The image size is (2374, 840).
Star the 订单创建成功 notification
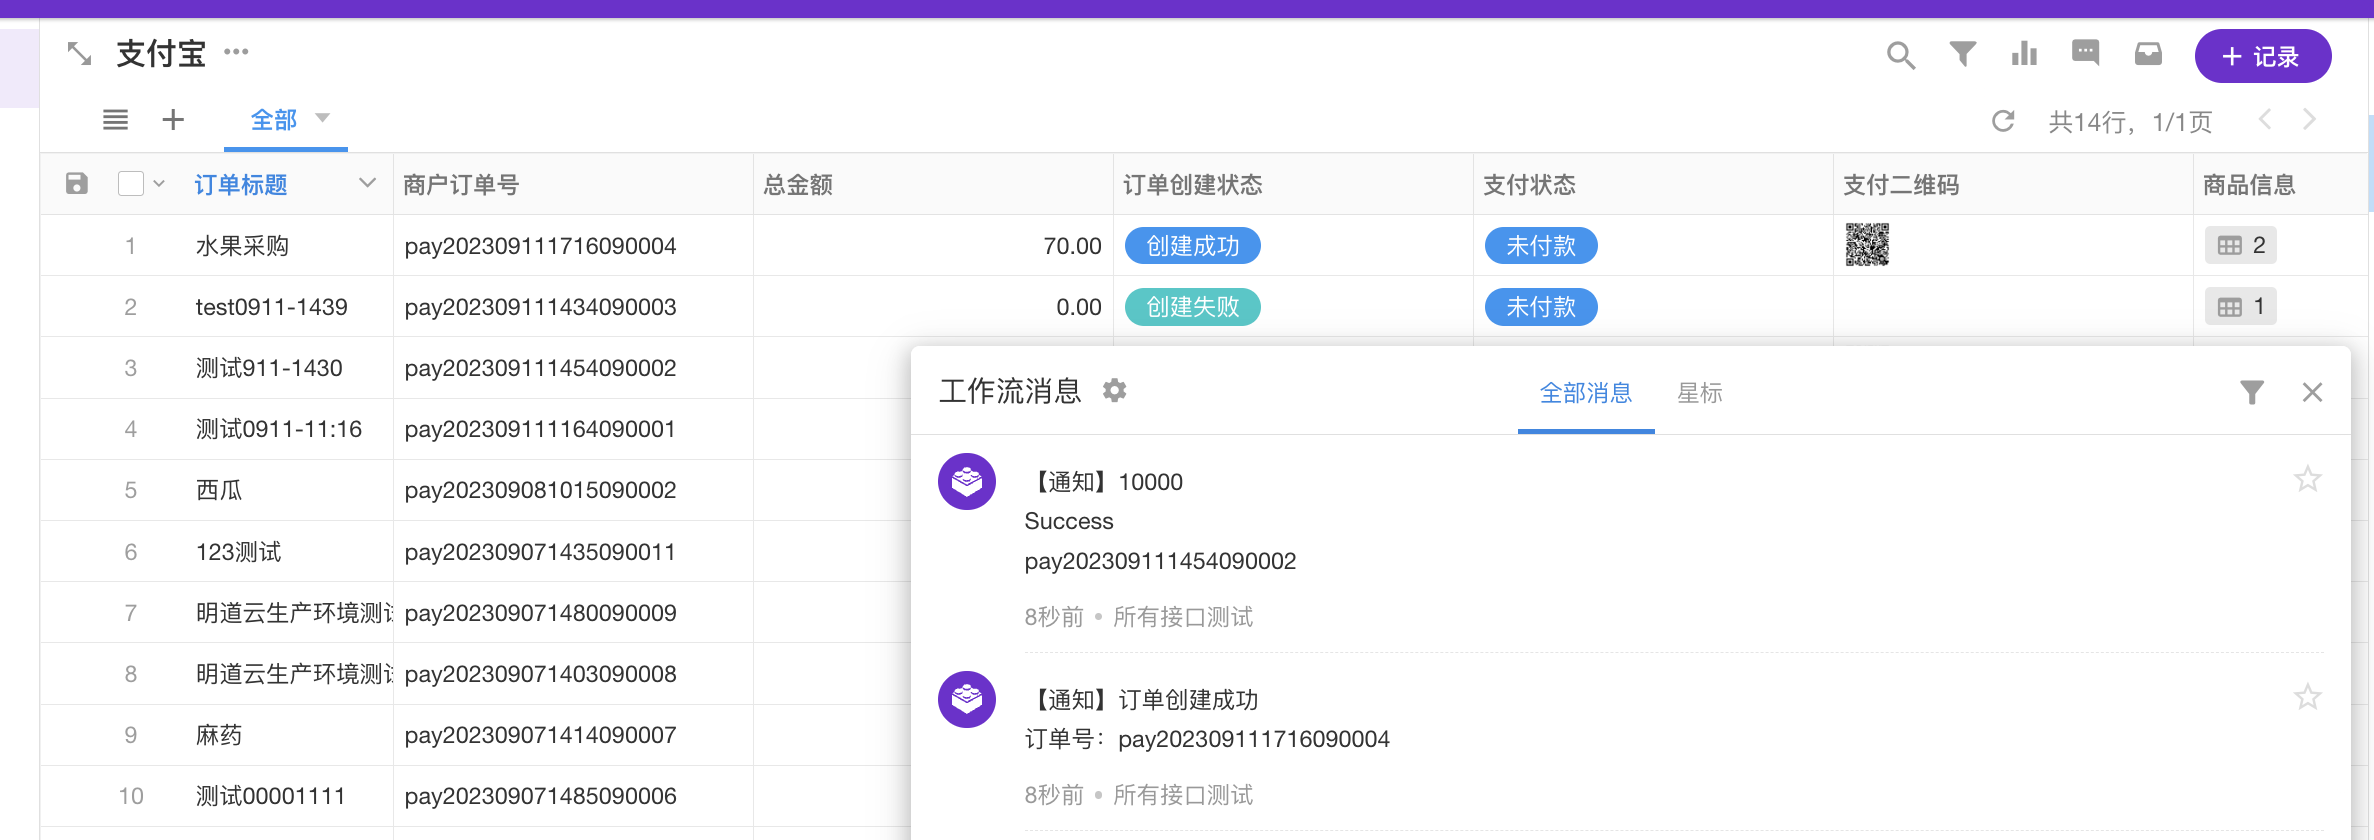tap(2307, 697)
